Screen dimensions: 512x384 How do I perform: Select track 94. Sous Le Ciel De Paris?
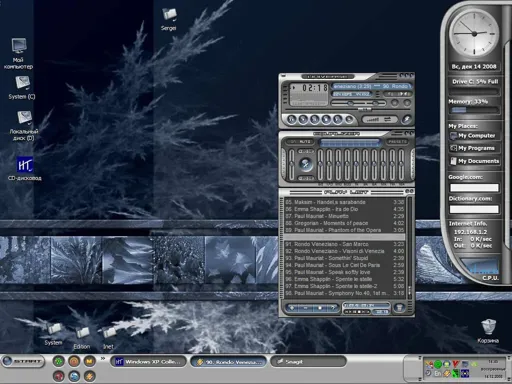344,265
